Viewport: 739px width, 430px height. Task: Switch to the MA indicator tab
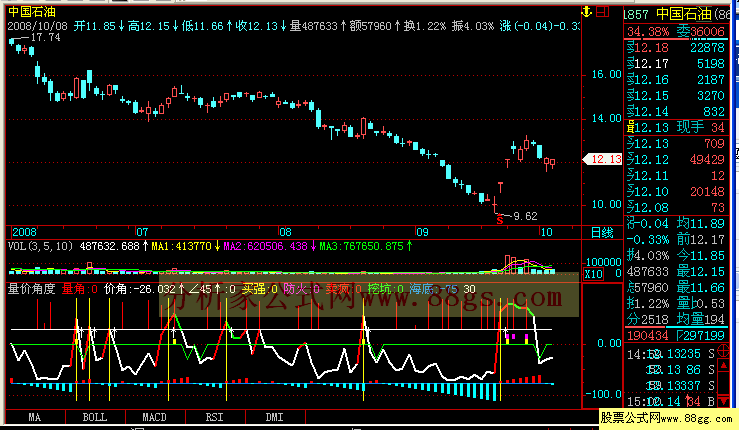(35, 417)
